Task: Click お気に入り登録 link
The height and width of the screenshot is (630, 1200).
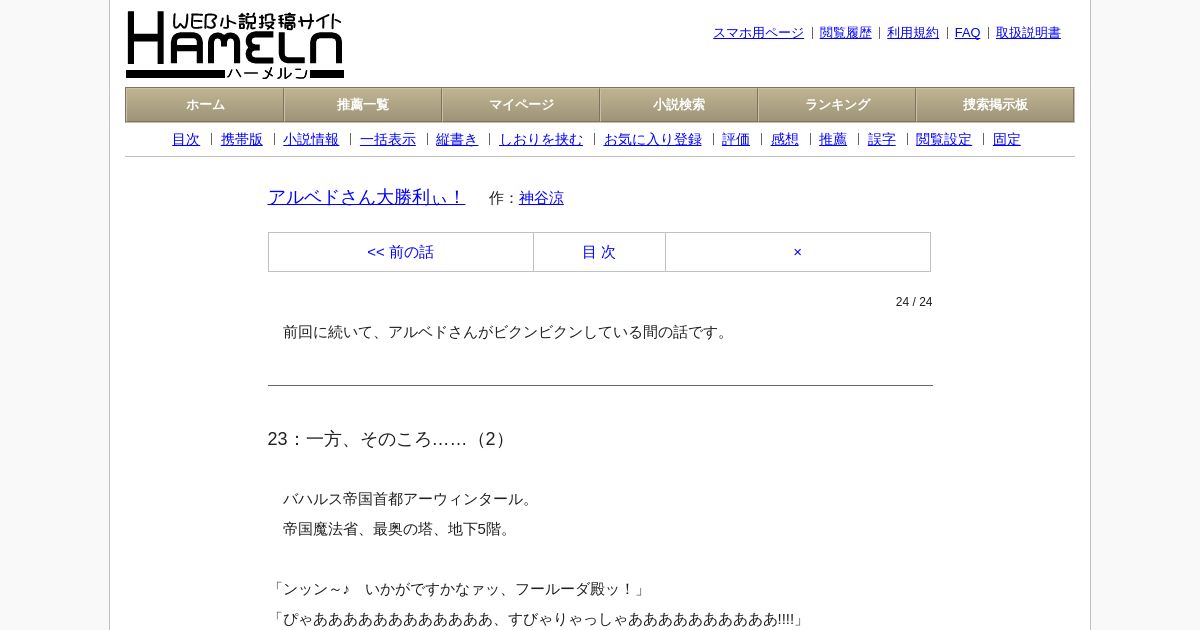Action: [653, 140]
